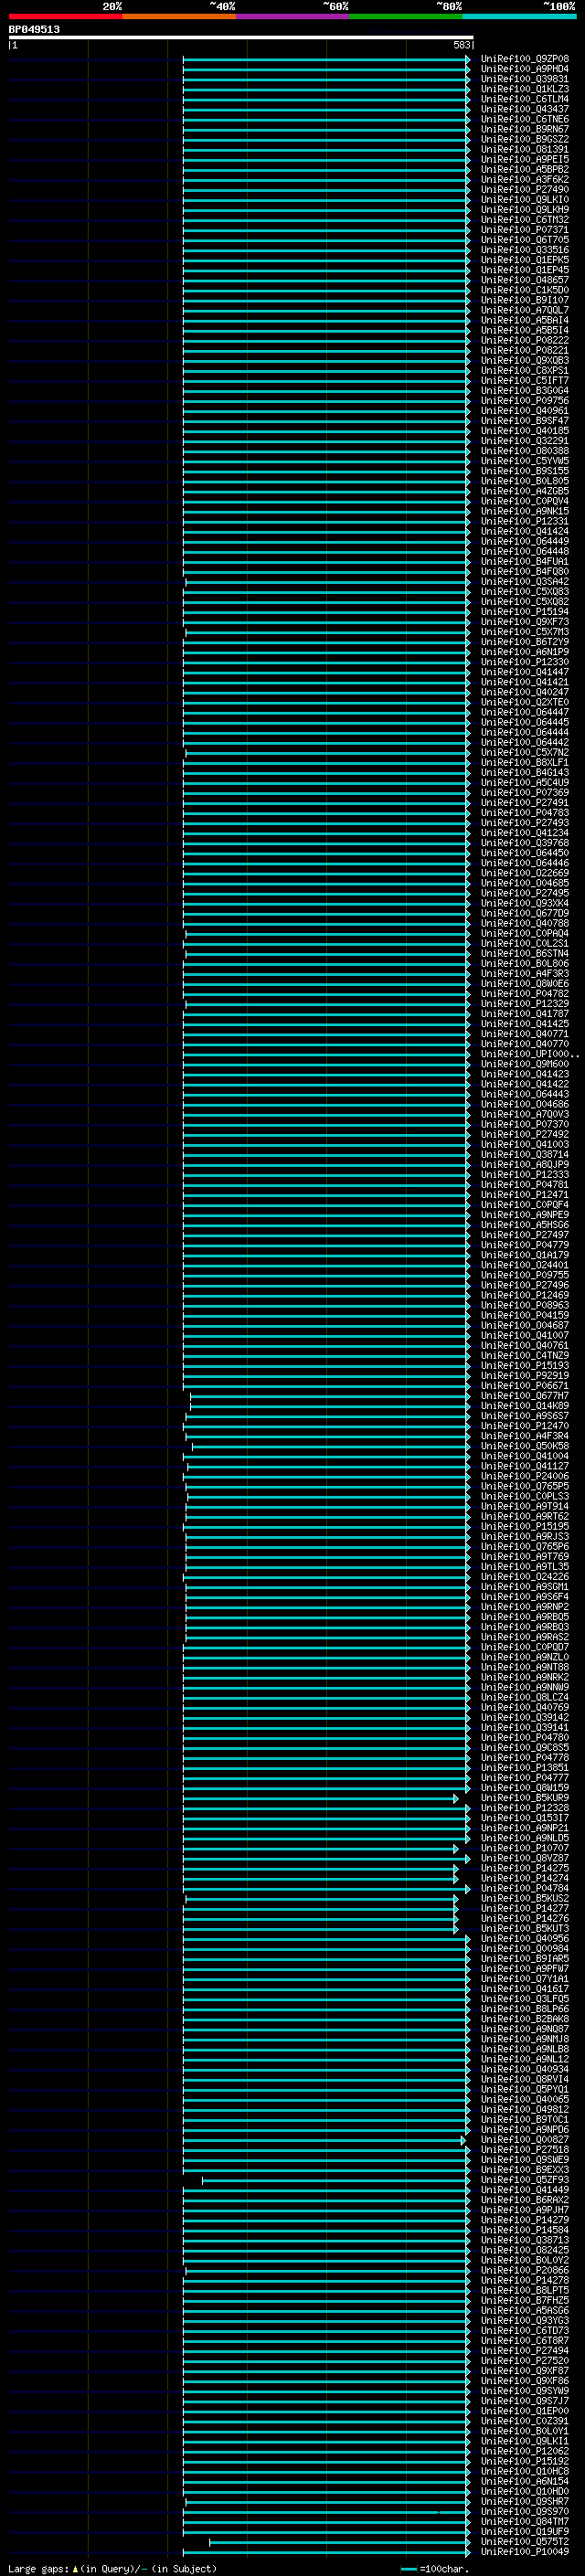Select the UniRef100_P20866 label
Image resolution: width=585 pixels, height=2576 pixels.
click(x=524, y=2270)
